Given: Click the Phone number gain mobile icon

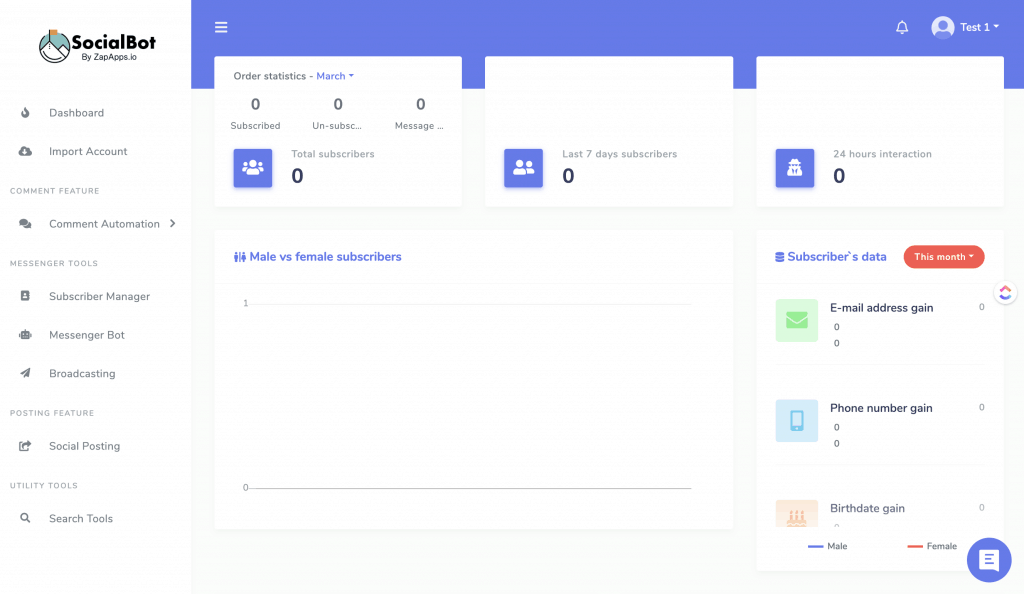Looking at the screenshot, I should (797, 420).
